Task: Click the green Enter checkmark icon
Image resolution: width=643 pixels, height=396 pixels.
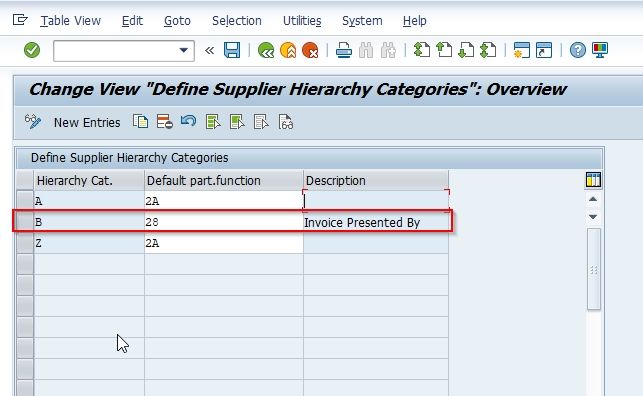Action: (x=32, y=50)
